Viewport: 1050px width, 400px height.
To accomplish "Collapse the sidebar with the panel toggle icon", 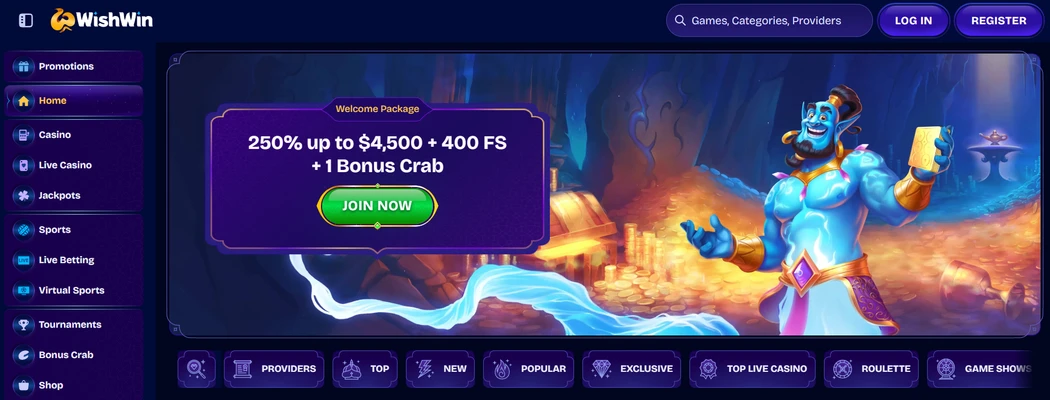I will [25, 20].
